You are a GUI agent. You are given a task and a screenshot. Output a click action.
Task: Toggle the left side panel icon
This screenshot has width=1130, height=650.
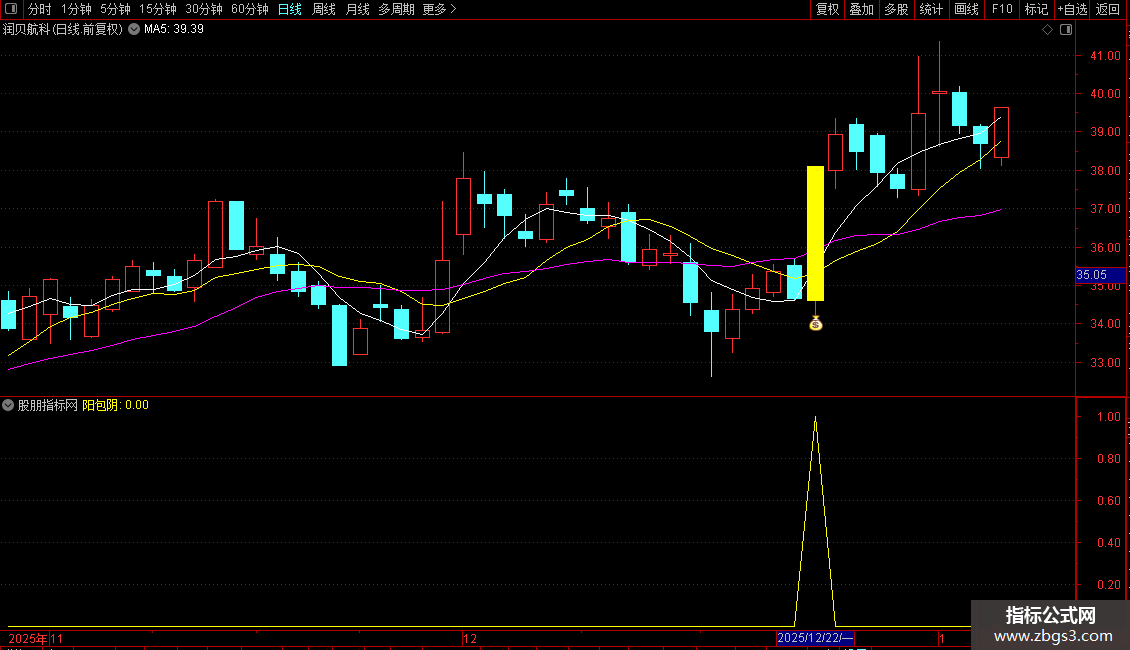click(11, 9)
